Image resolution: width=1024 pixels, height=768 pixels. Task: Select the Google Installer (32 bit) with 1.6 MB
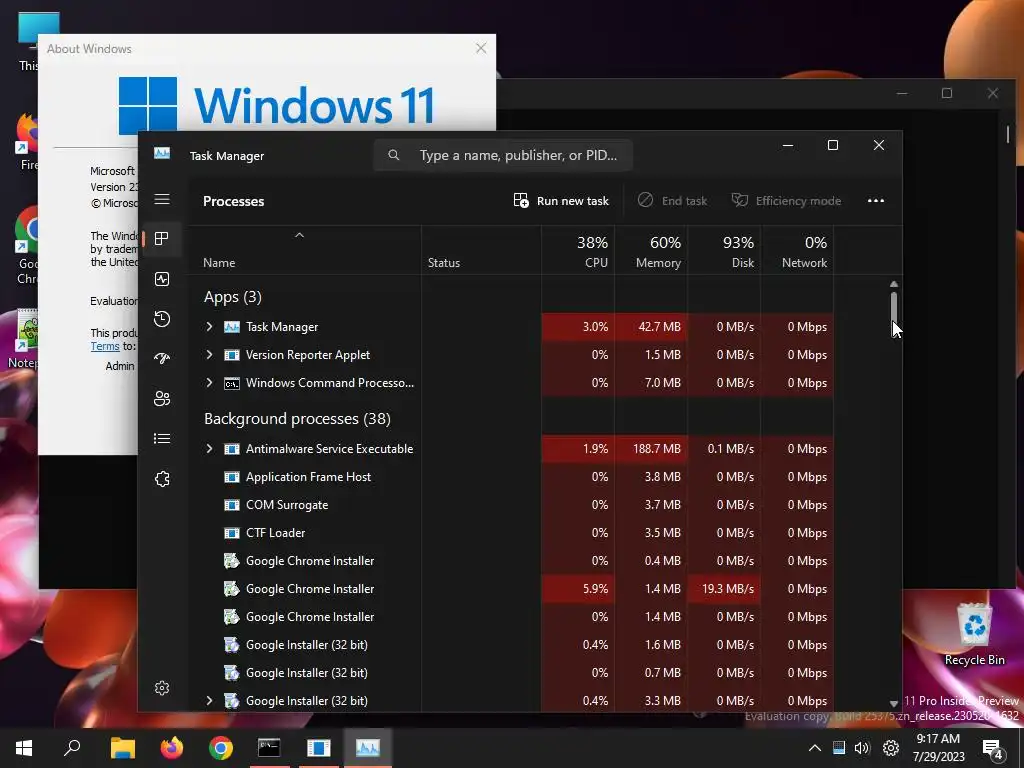point(511,645)
